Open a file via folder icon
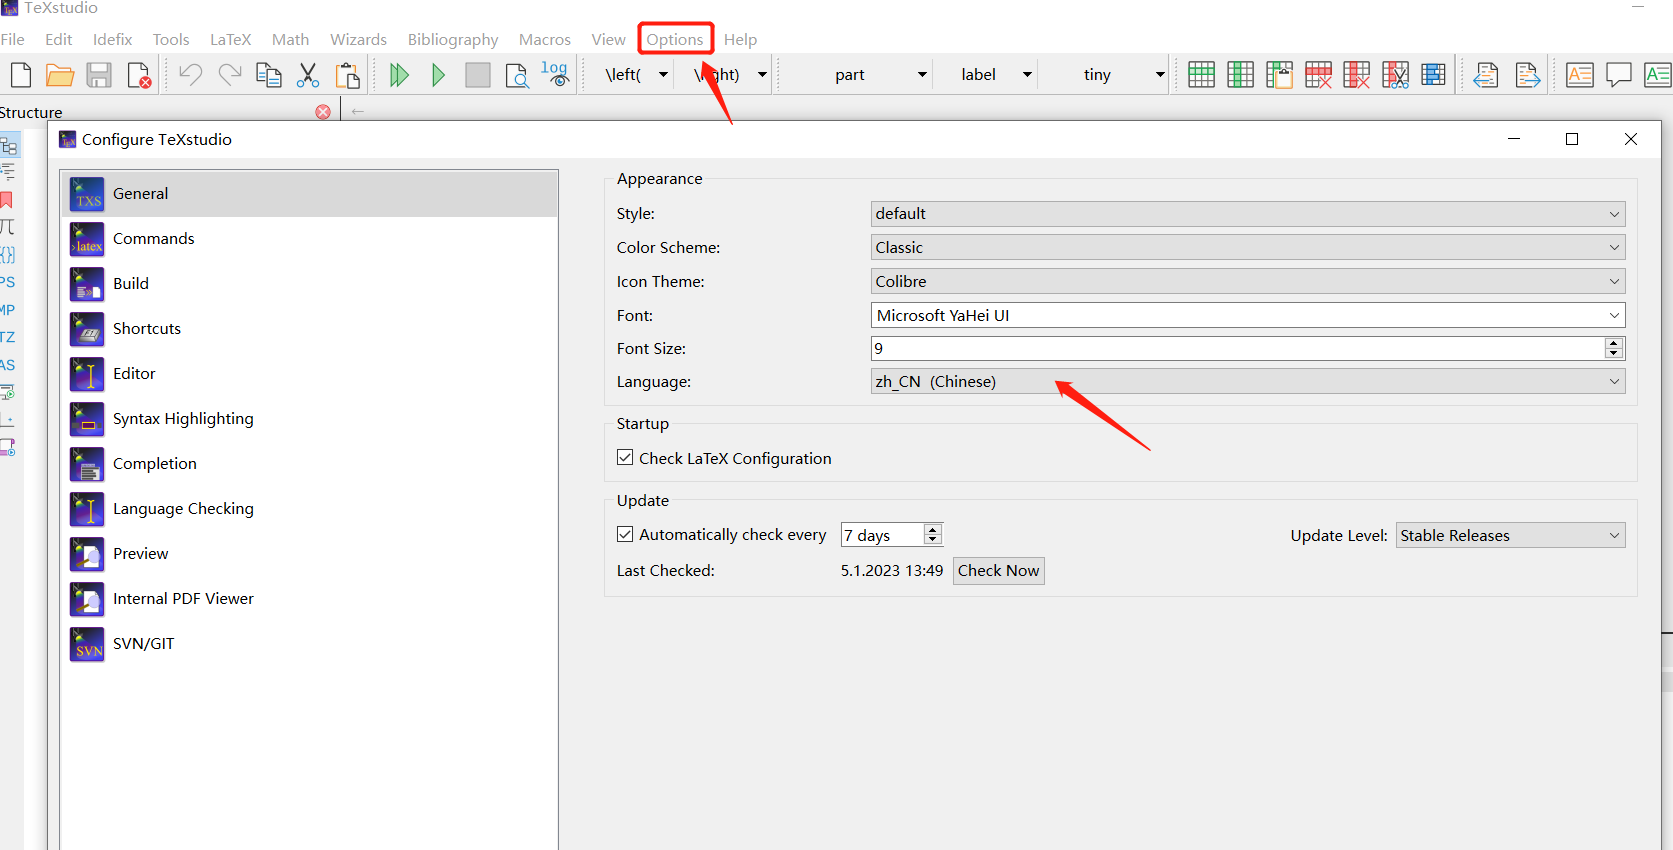The height and width of the screenshot is (850, 1673). tap(60, 75)
